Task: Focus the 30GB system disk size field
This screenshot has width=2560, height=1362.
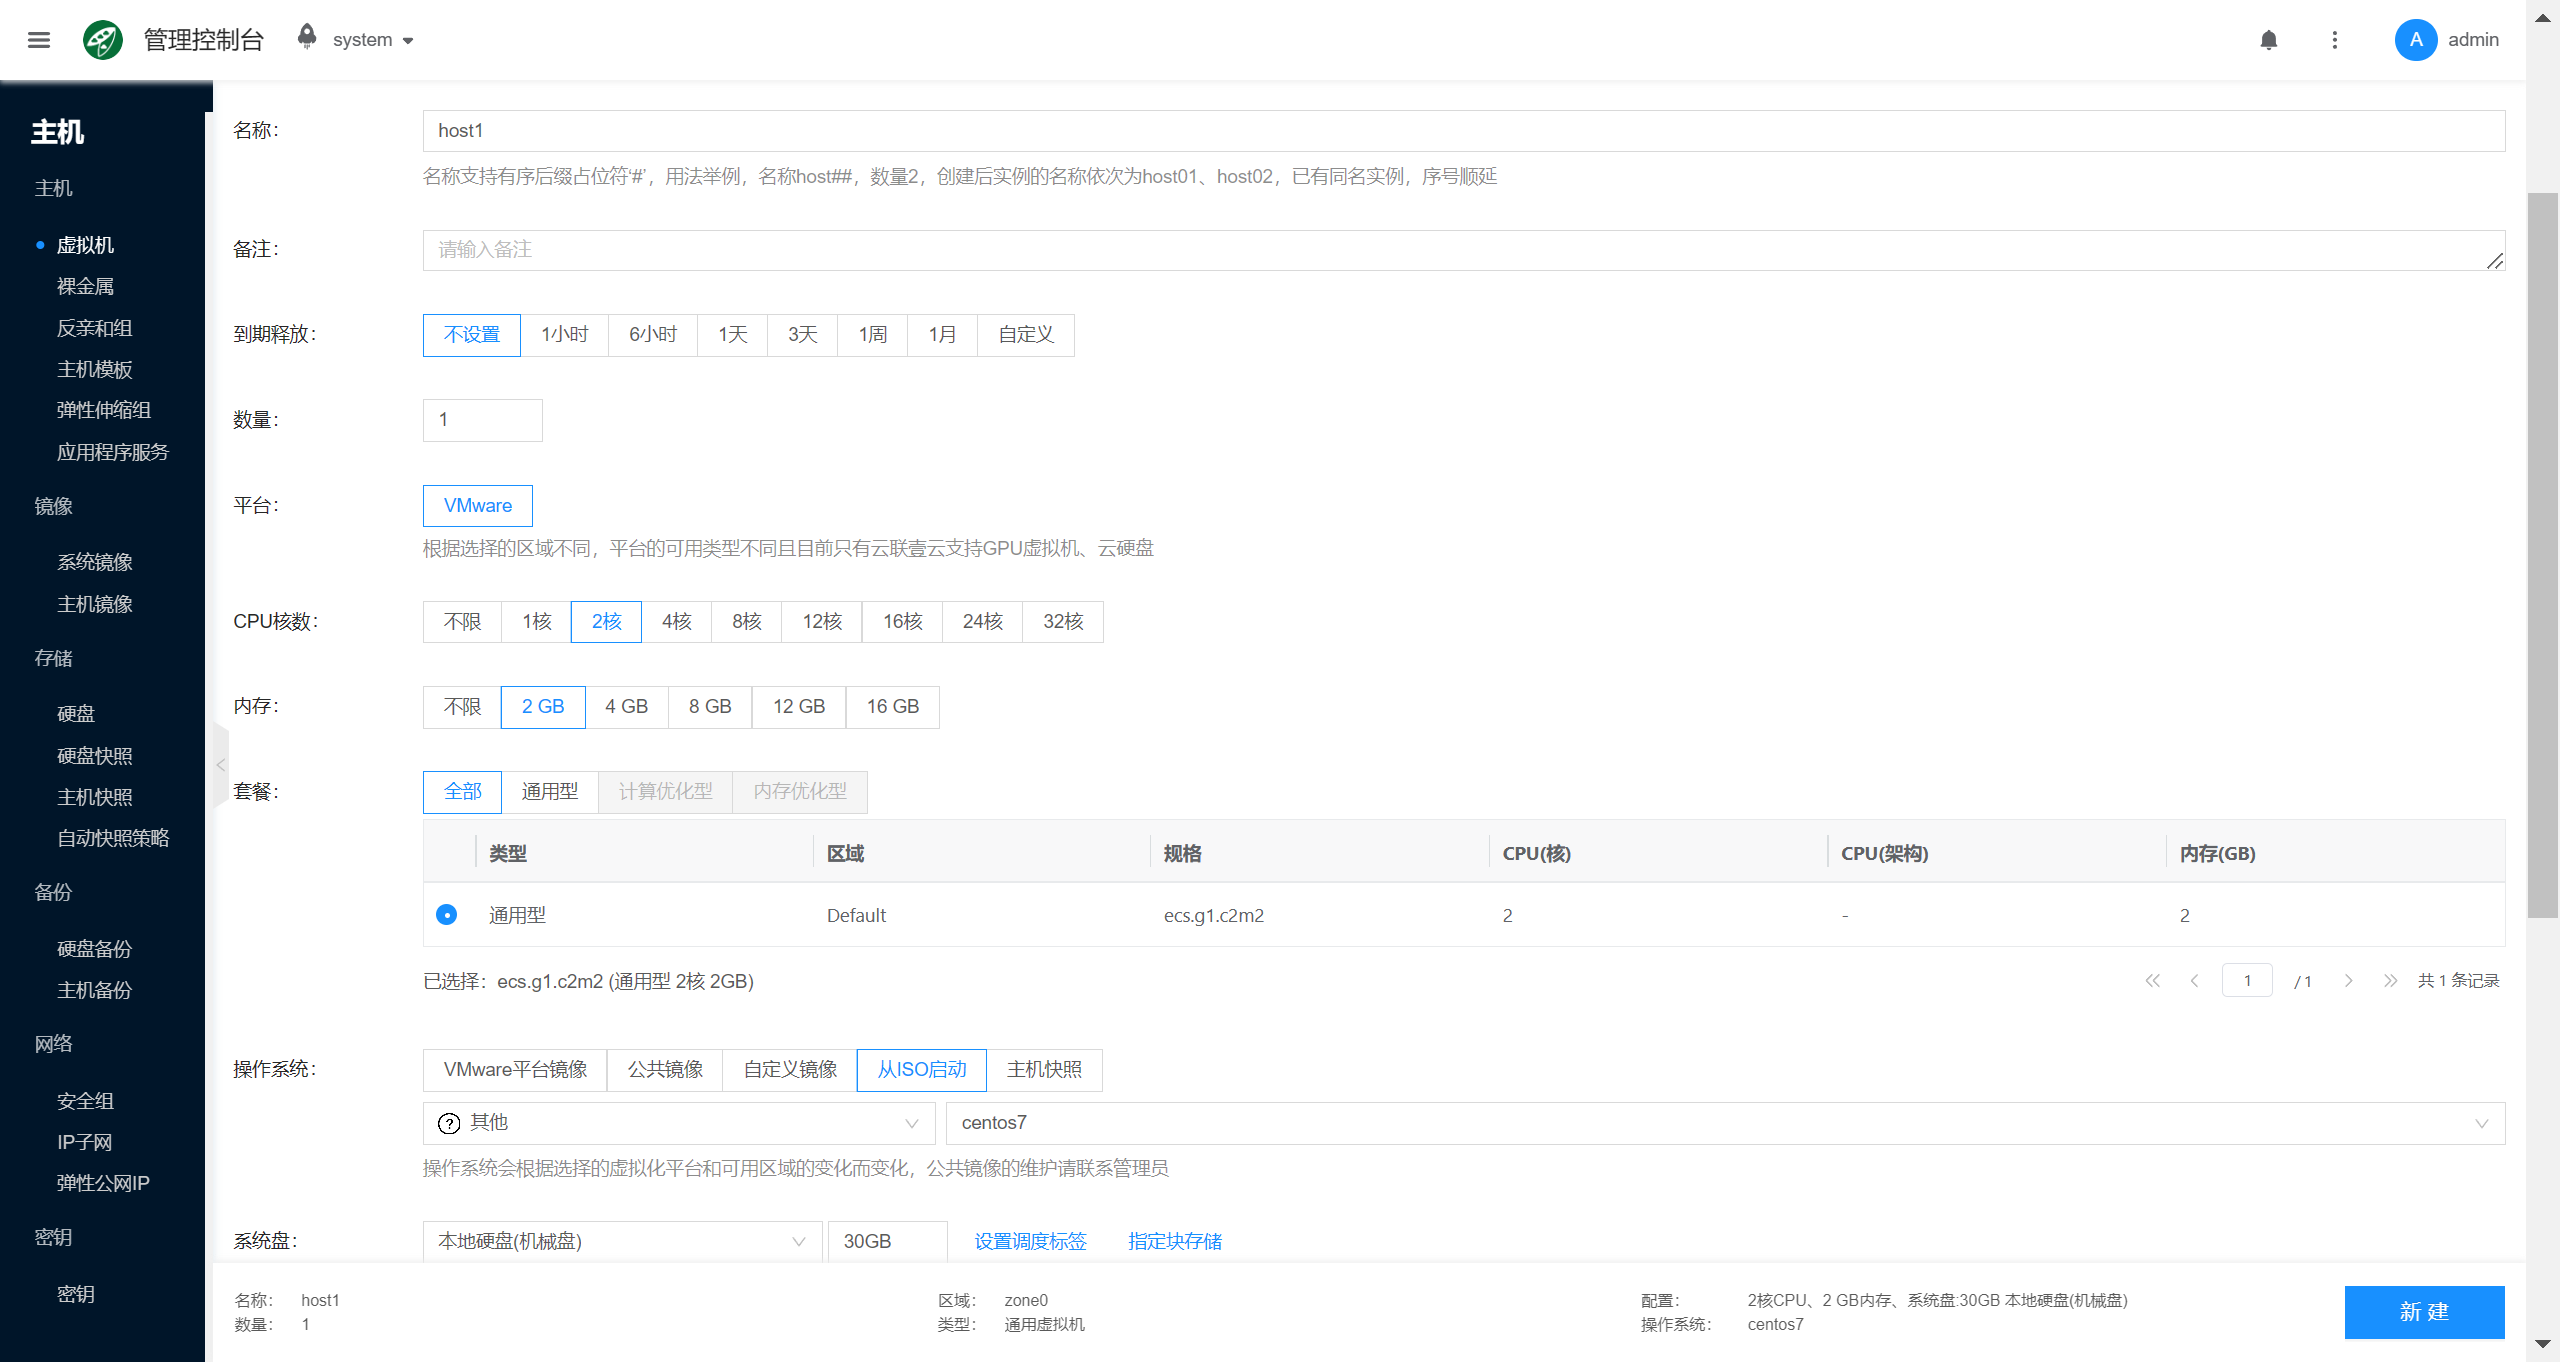Action: (887, 1241)
